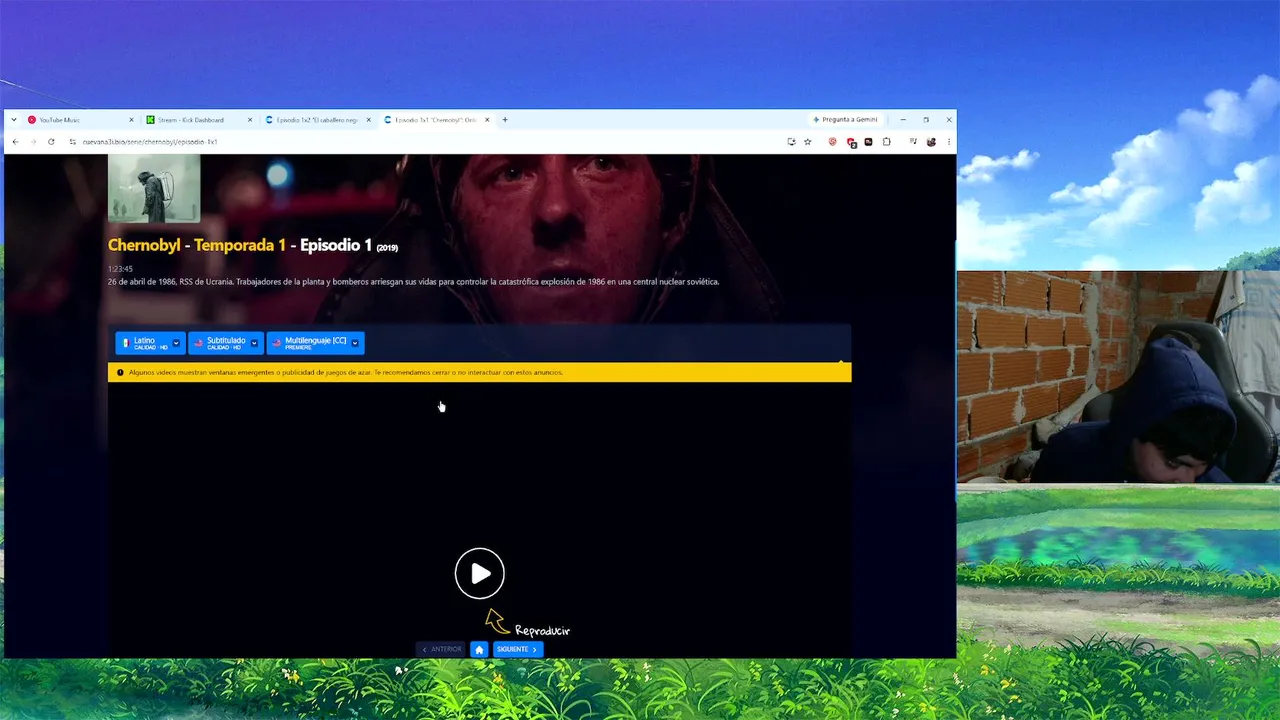Switch to the Episodio 1x2 tab
The height and width of the screenshot is (720, 1280).
317,120
